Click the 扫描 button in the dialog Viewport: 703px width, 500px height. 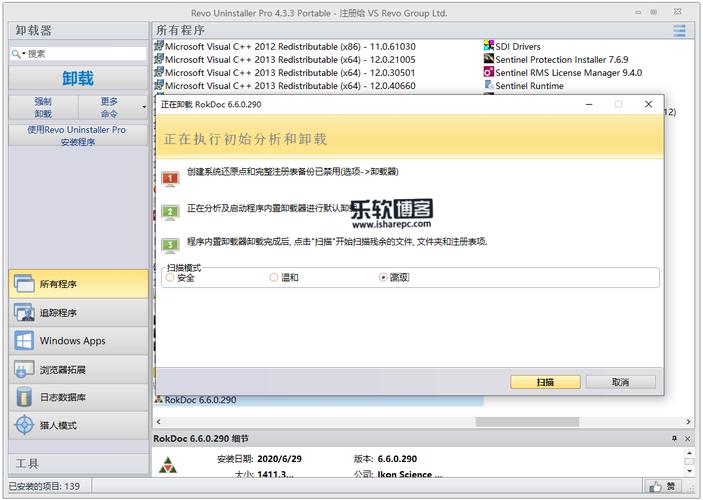click(x=545, y=382)
